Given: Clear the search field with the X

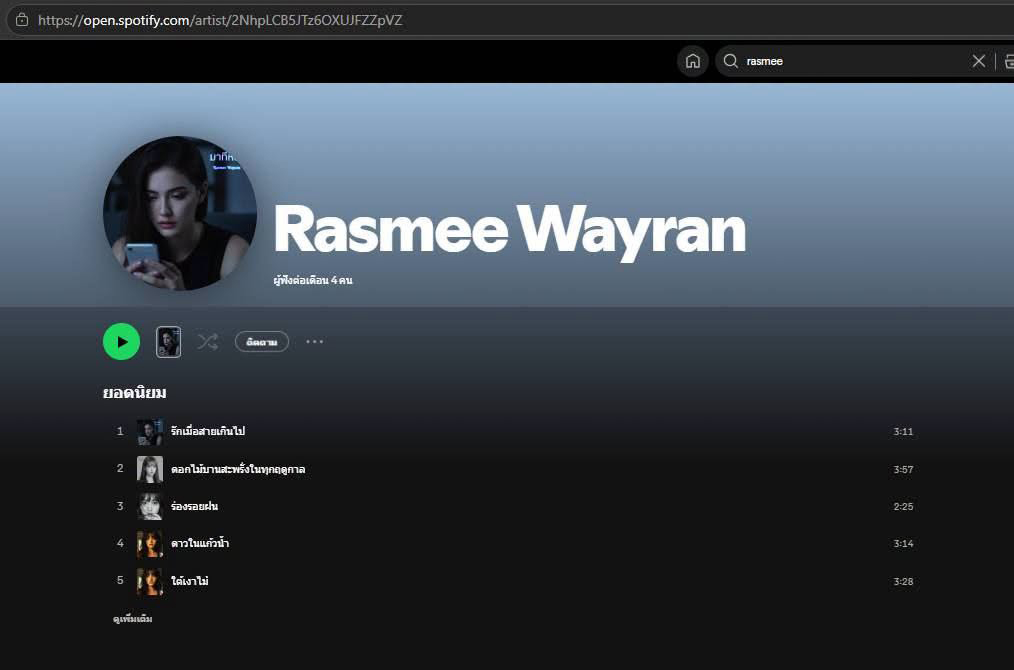Looking at the screenshot, I should (978, 61).
